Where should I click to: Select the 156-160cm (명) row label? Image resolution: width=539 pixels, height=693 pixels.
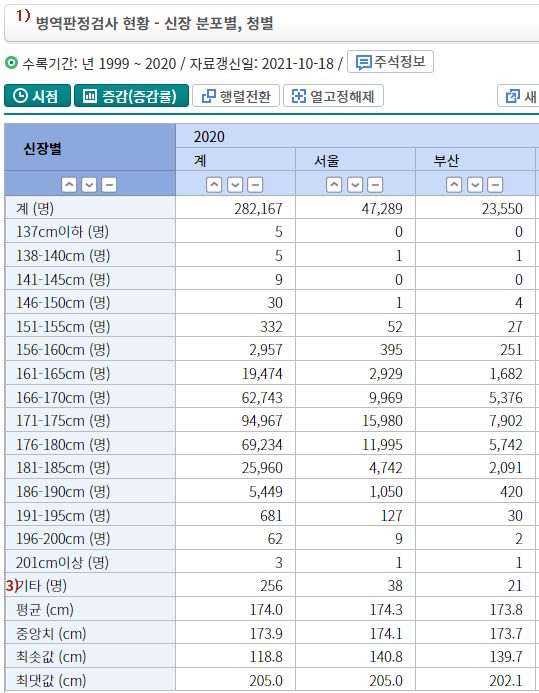63,350
